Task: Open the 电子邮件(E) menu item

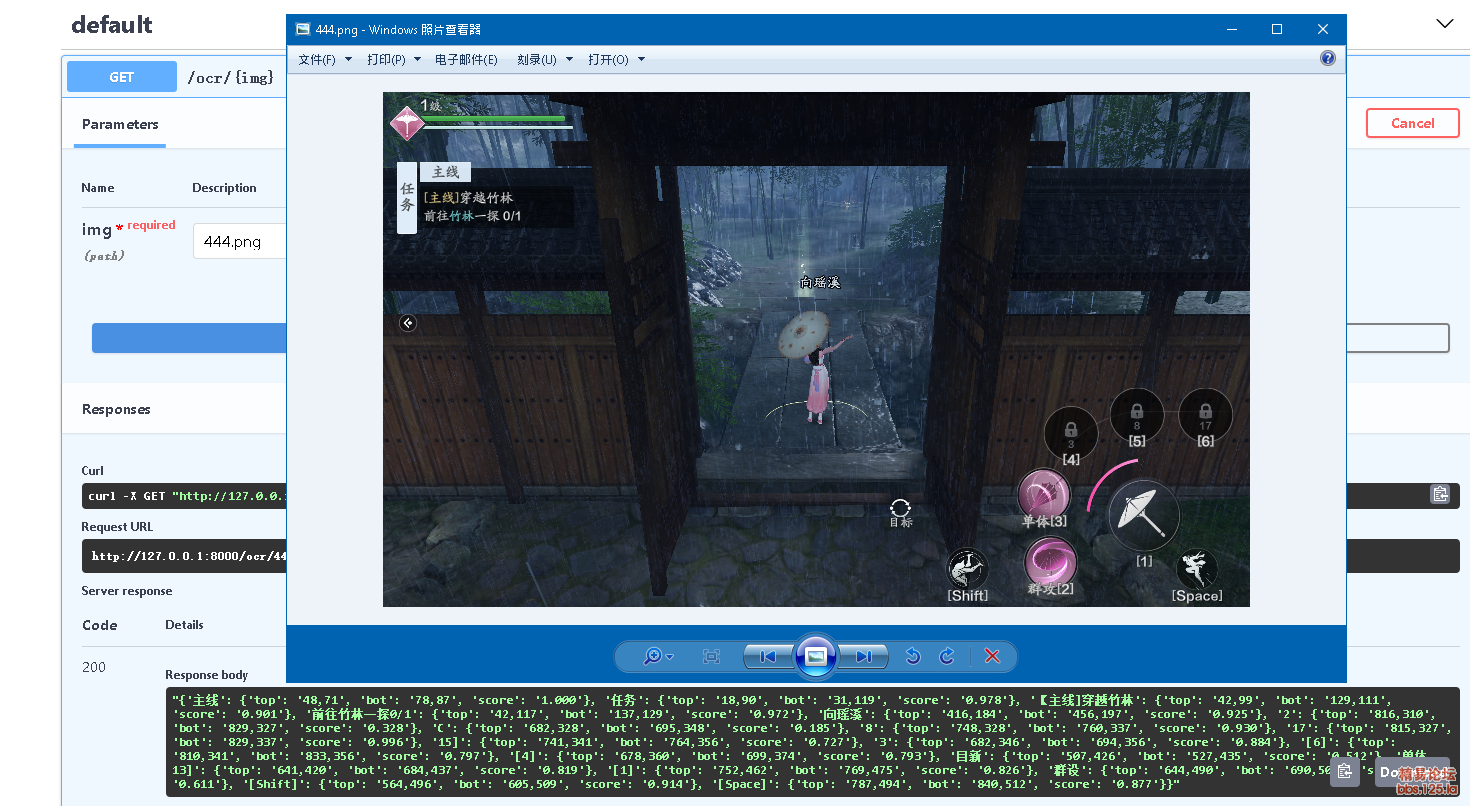Action: [x=466, y=60]
